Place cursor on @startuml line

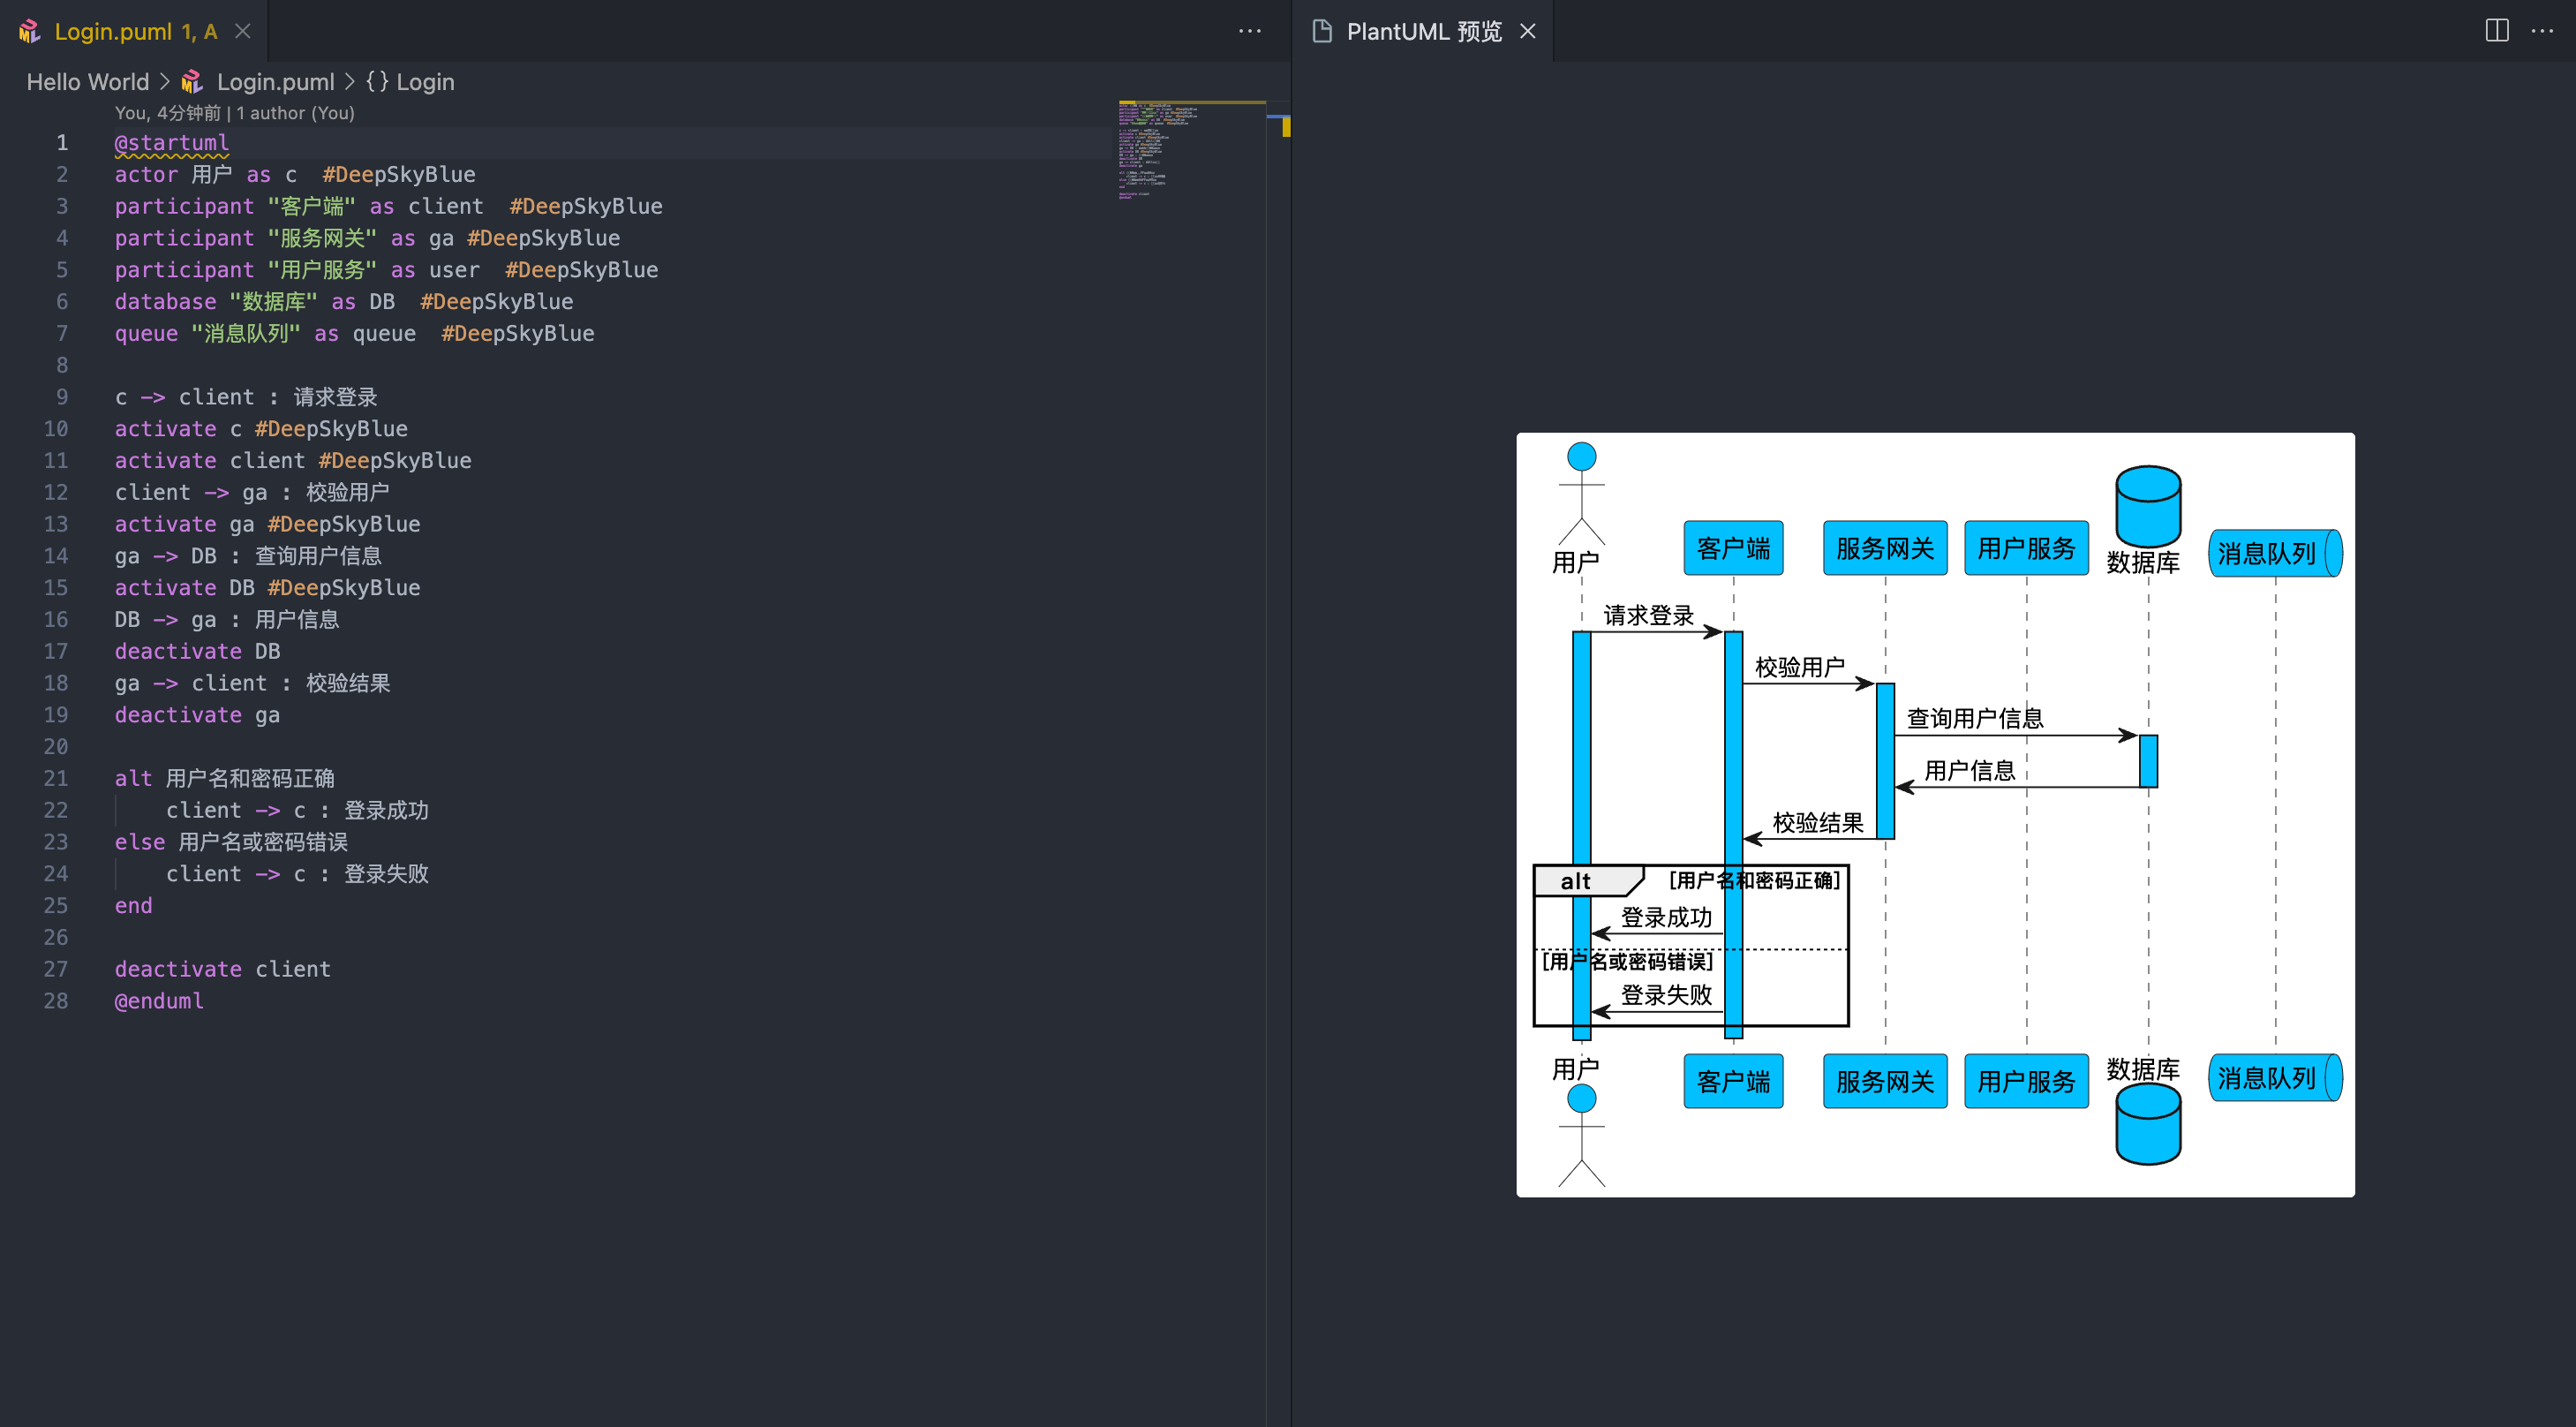pyautogui.click(x=172, y=143)
